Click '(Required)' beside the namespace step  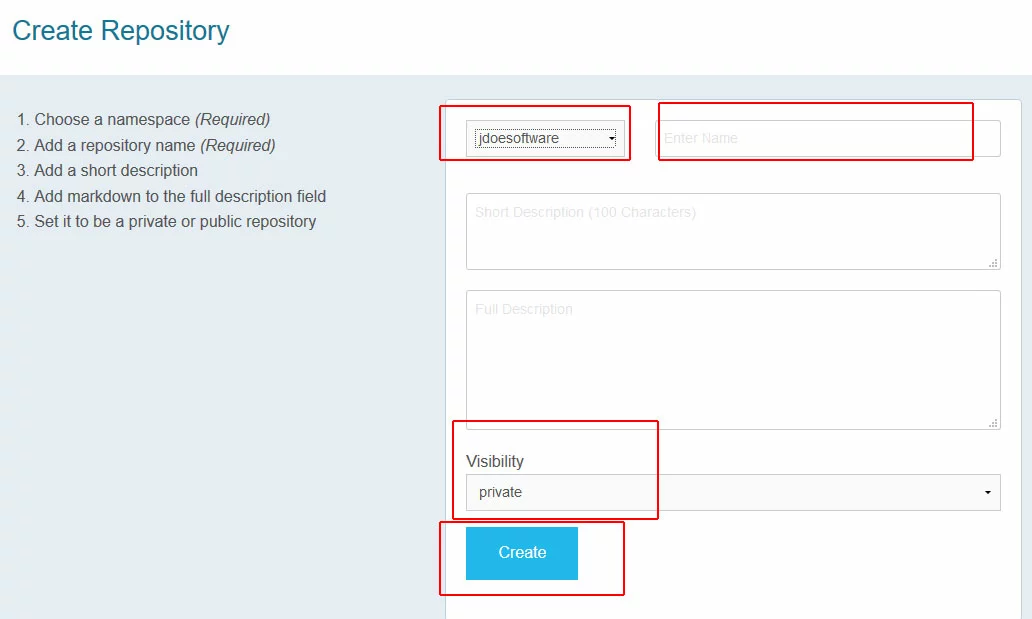pyautogui.click(x=232, y=119)
